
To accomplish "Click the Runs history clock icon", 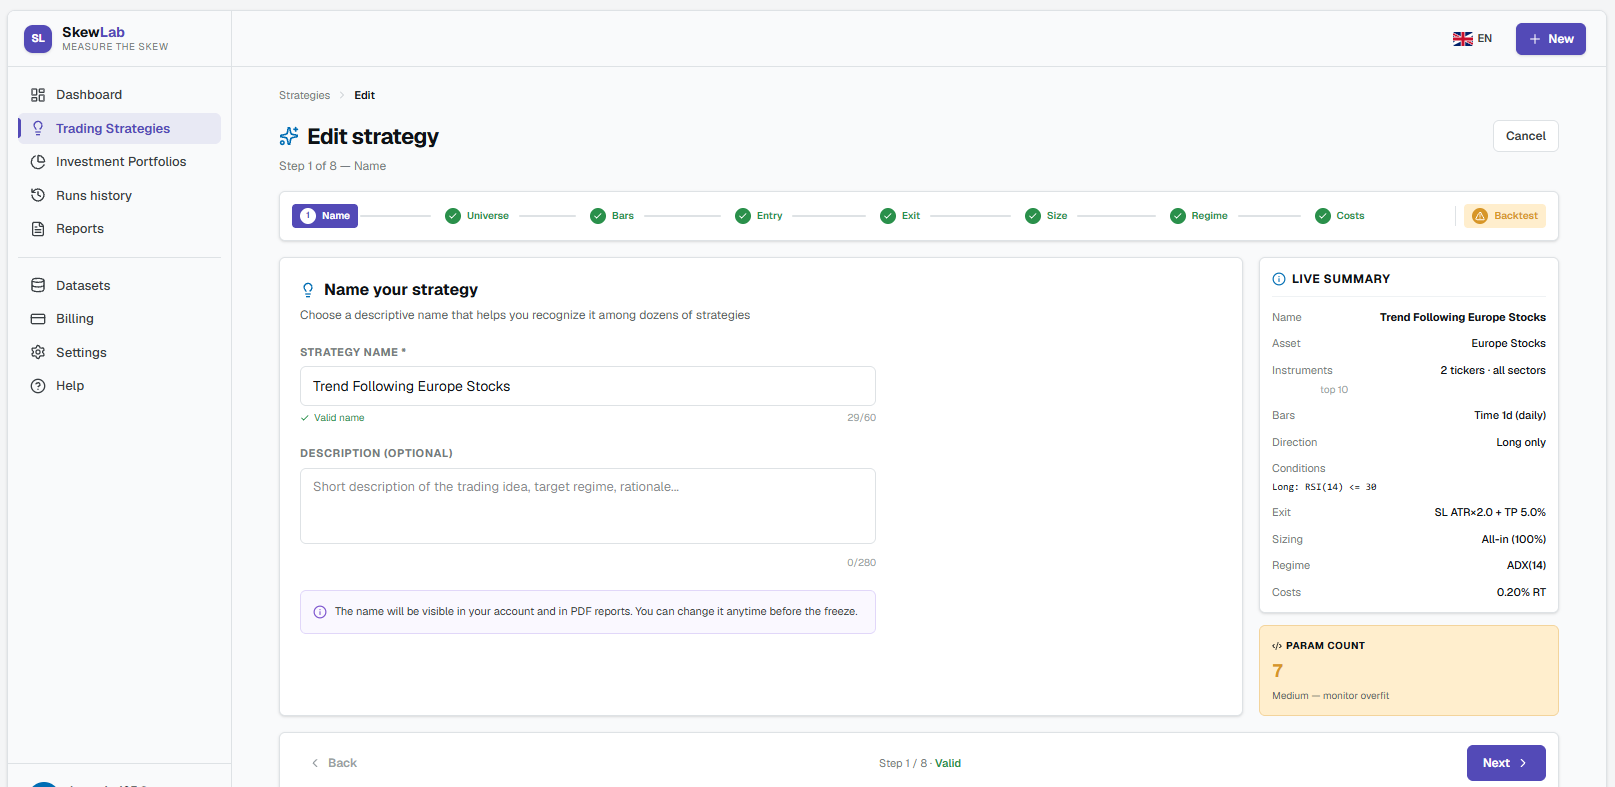I will tap(38, 195).
